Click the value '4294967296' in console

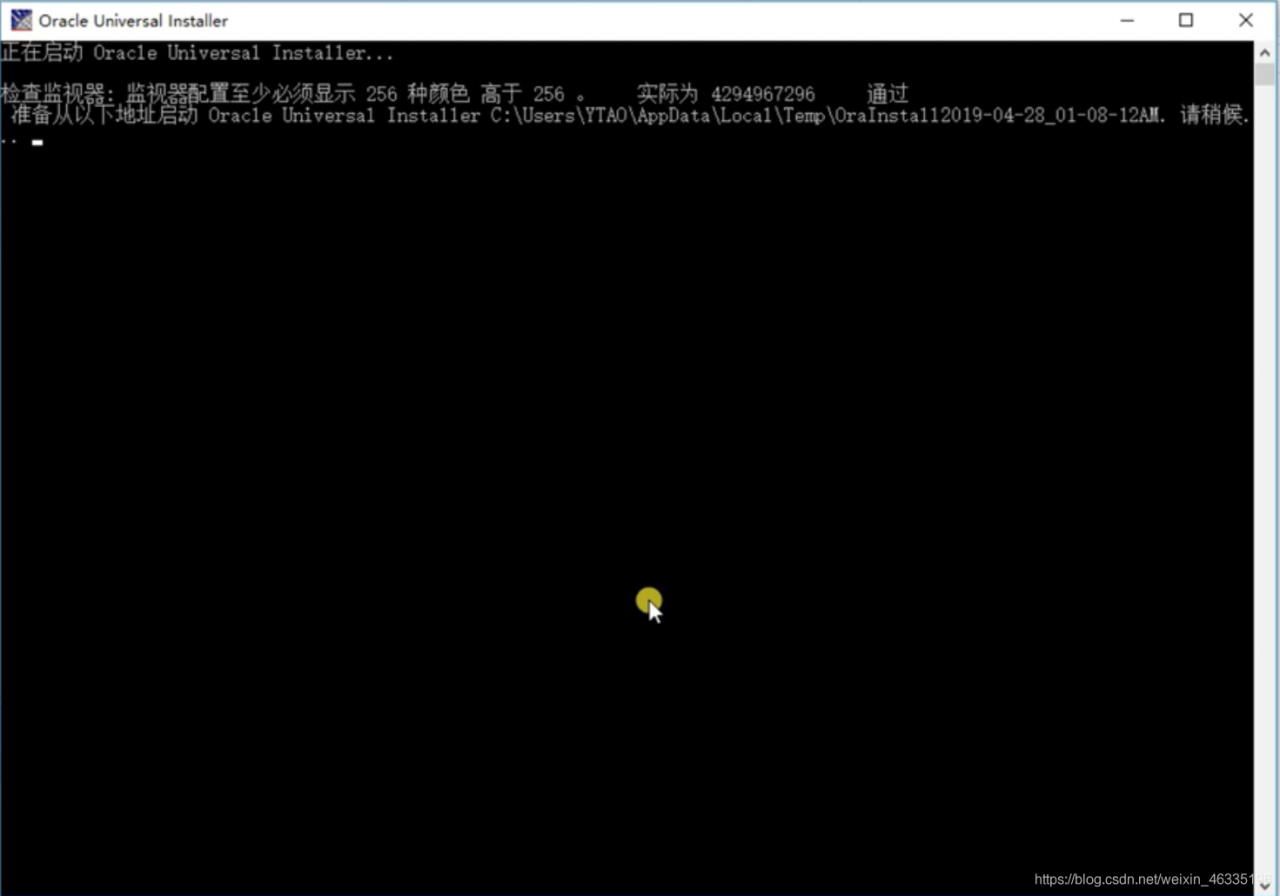(763, 94)
